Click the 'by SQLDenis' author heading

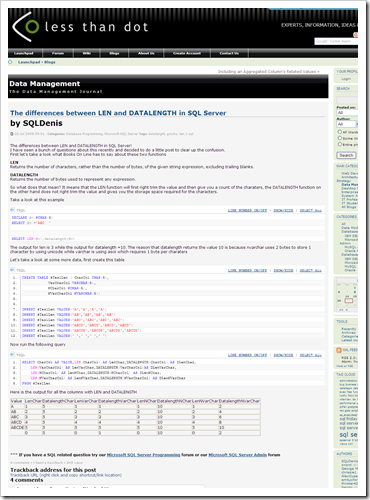(x=36, y=123)
